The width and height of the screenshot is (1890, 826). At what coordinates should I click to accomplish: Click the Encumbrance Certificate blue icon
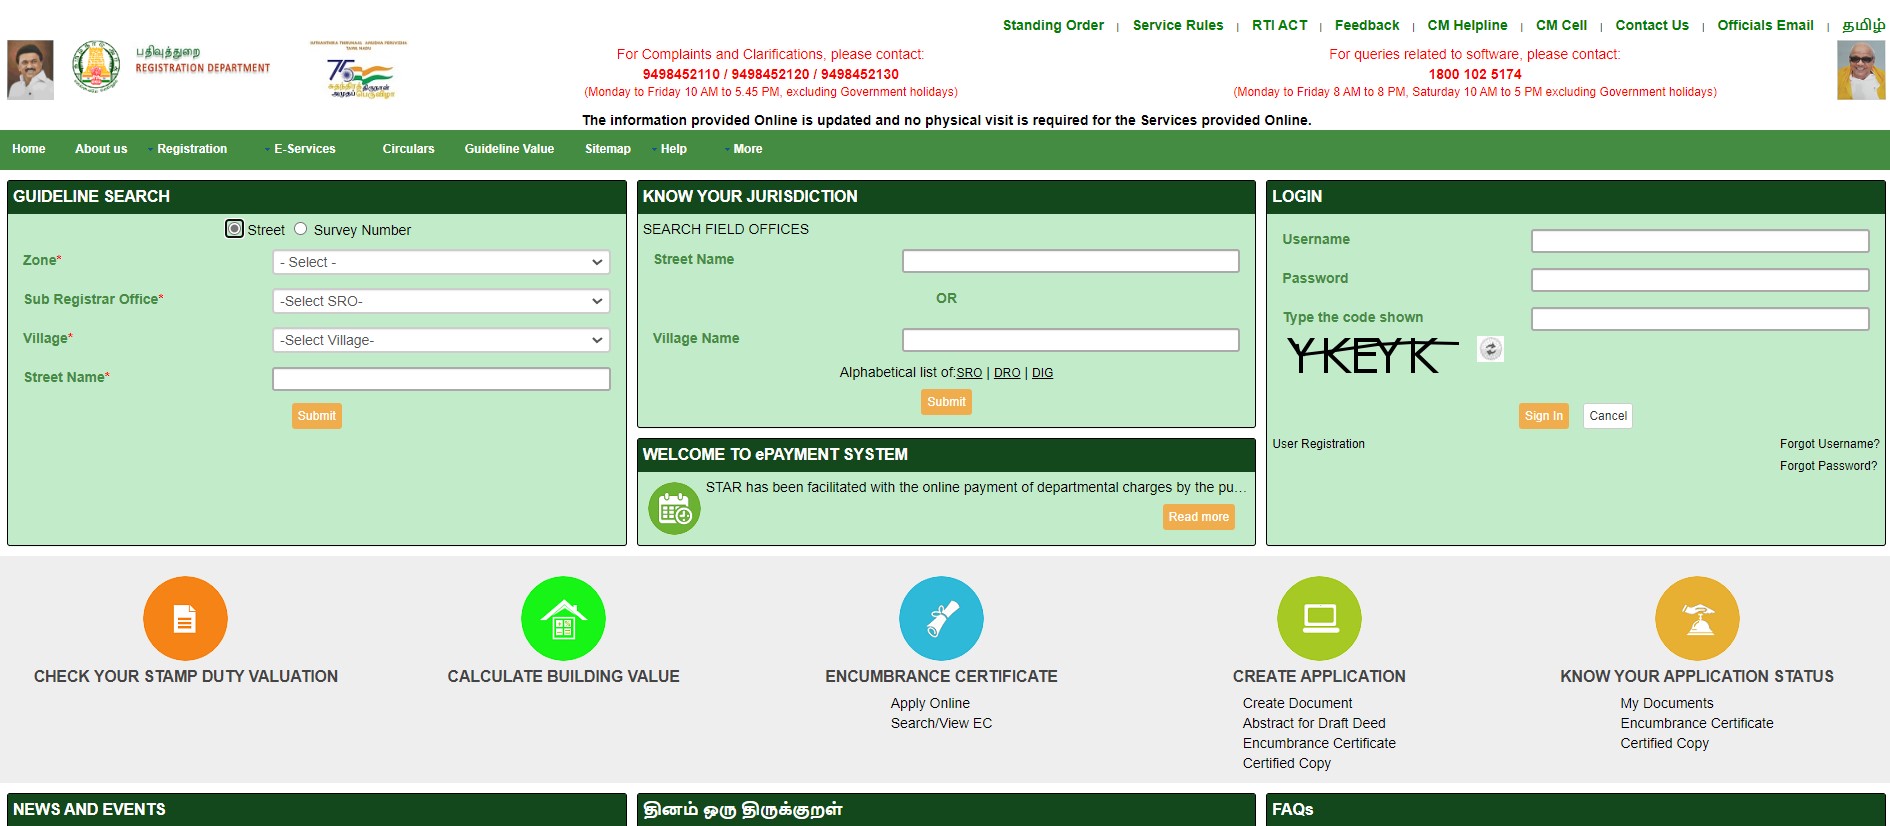coord(941,619)
